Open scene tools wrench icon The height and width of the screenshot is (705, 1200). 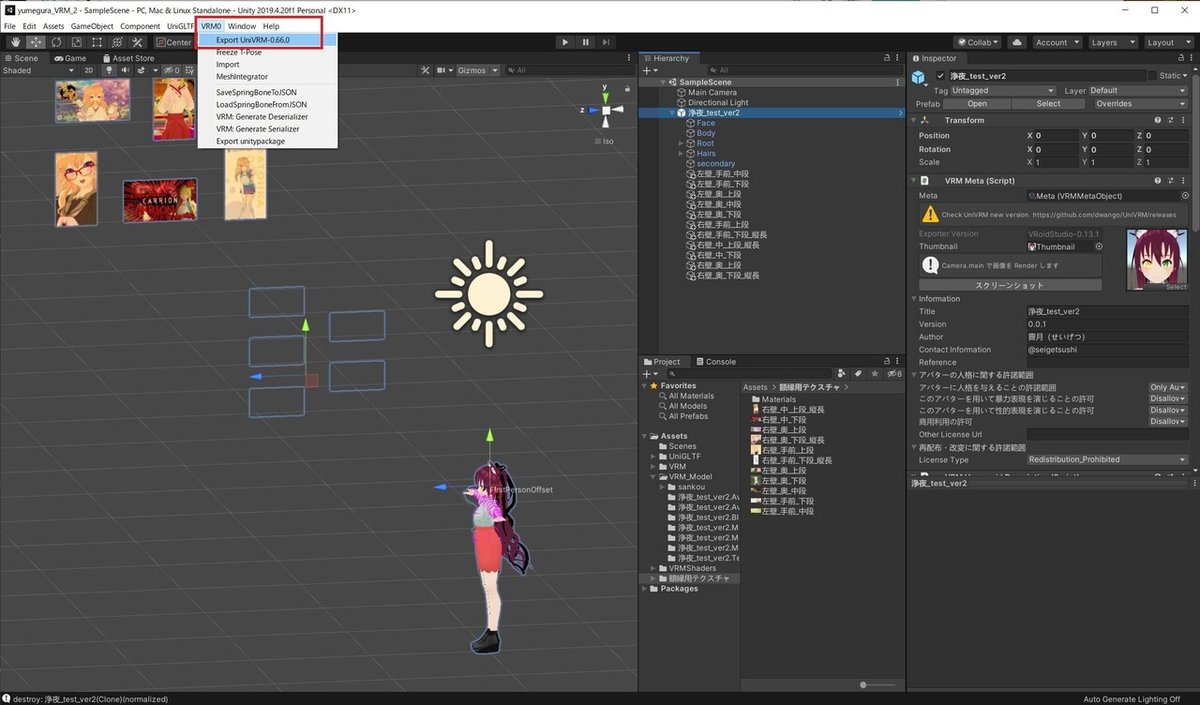tap(425, 70)
